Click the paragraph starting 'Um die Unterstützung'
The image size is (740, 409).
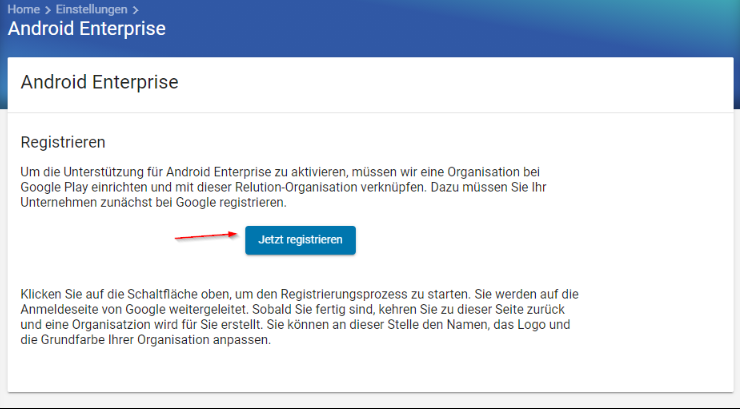click(x=283, y=187)
